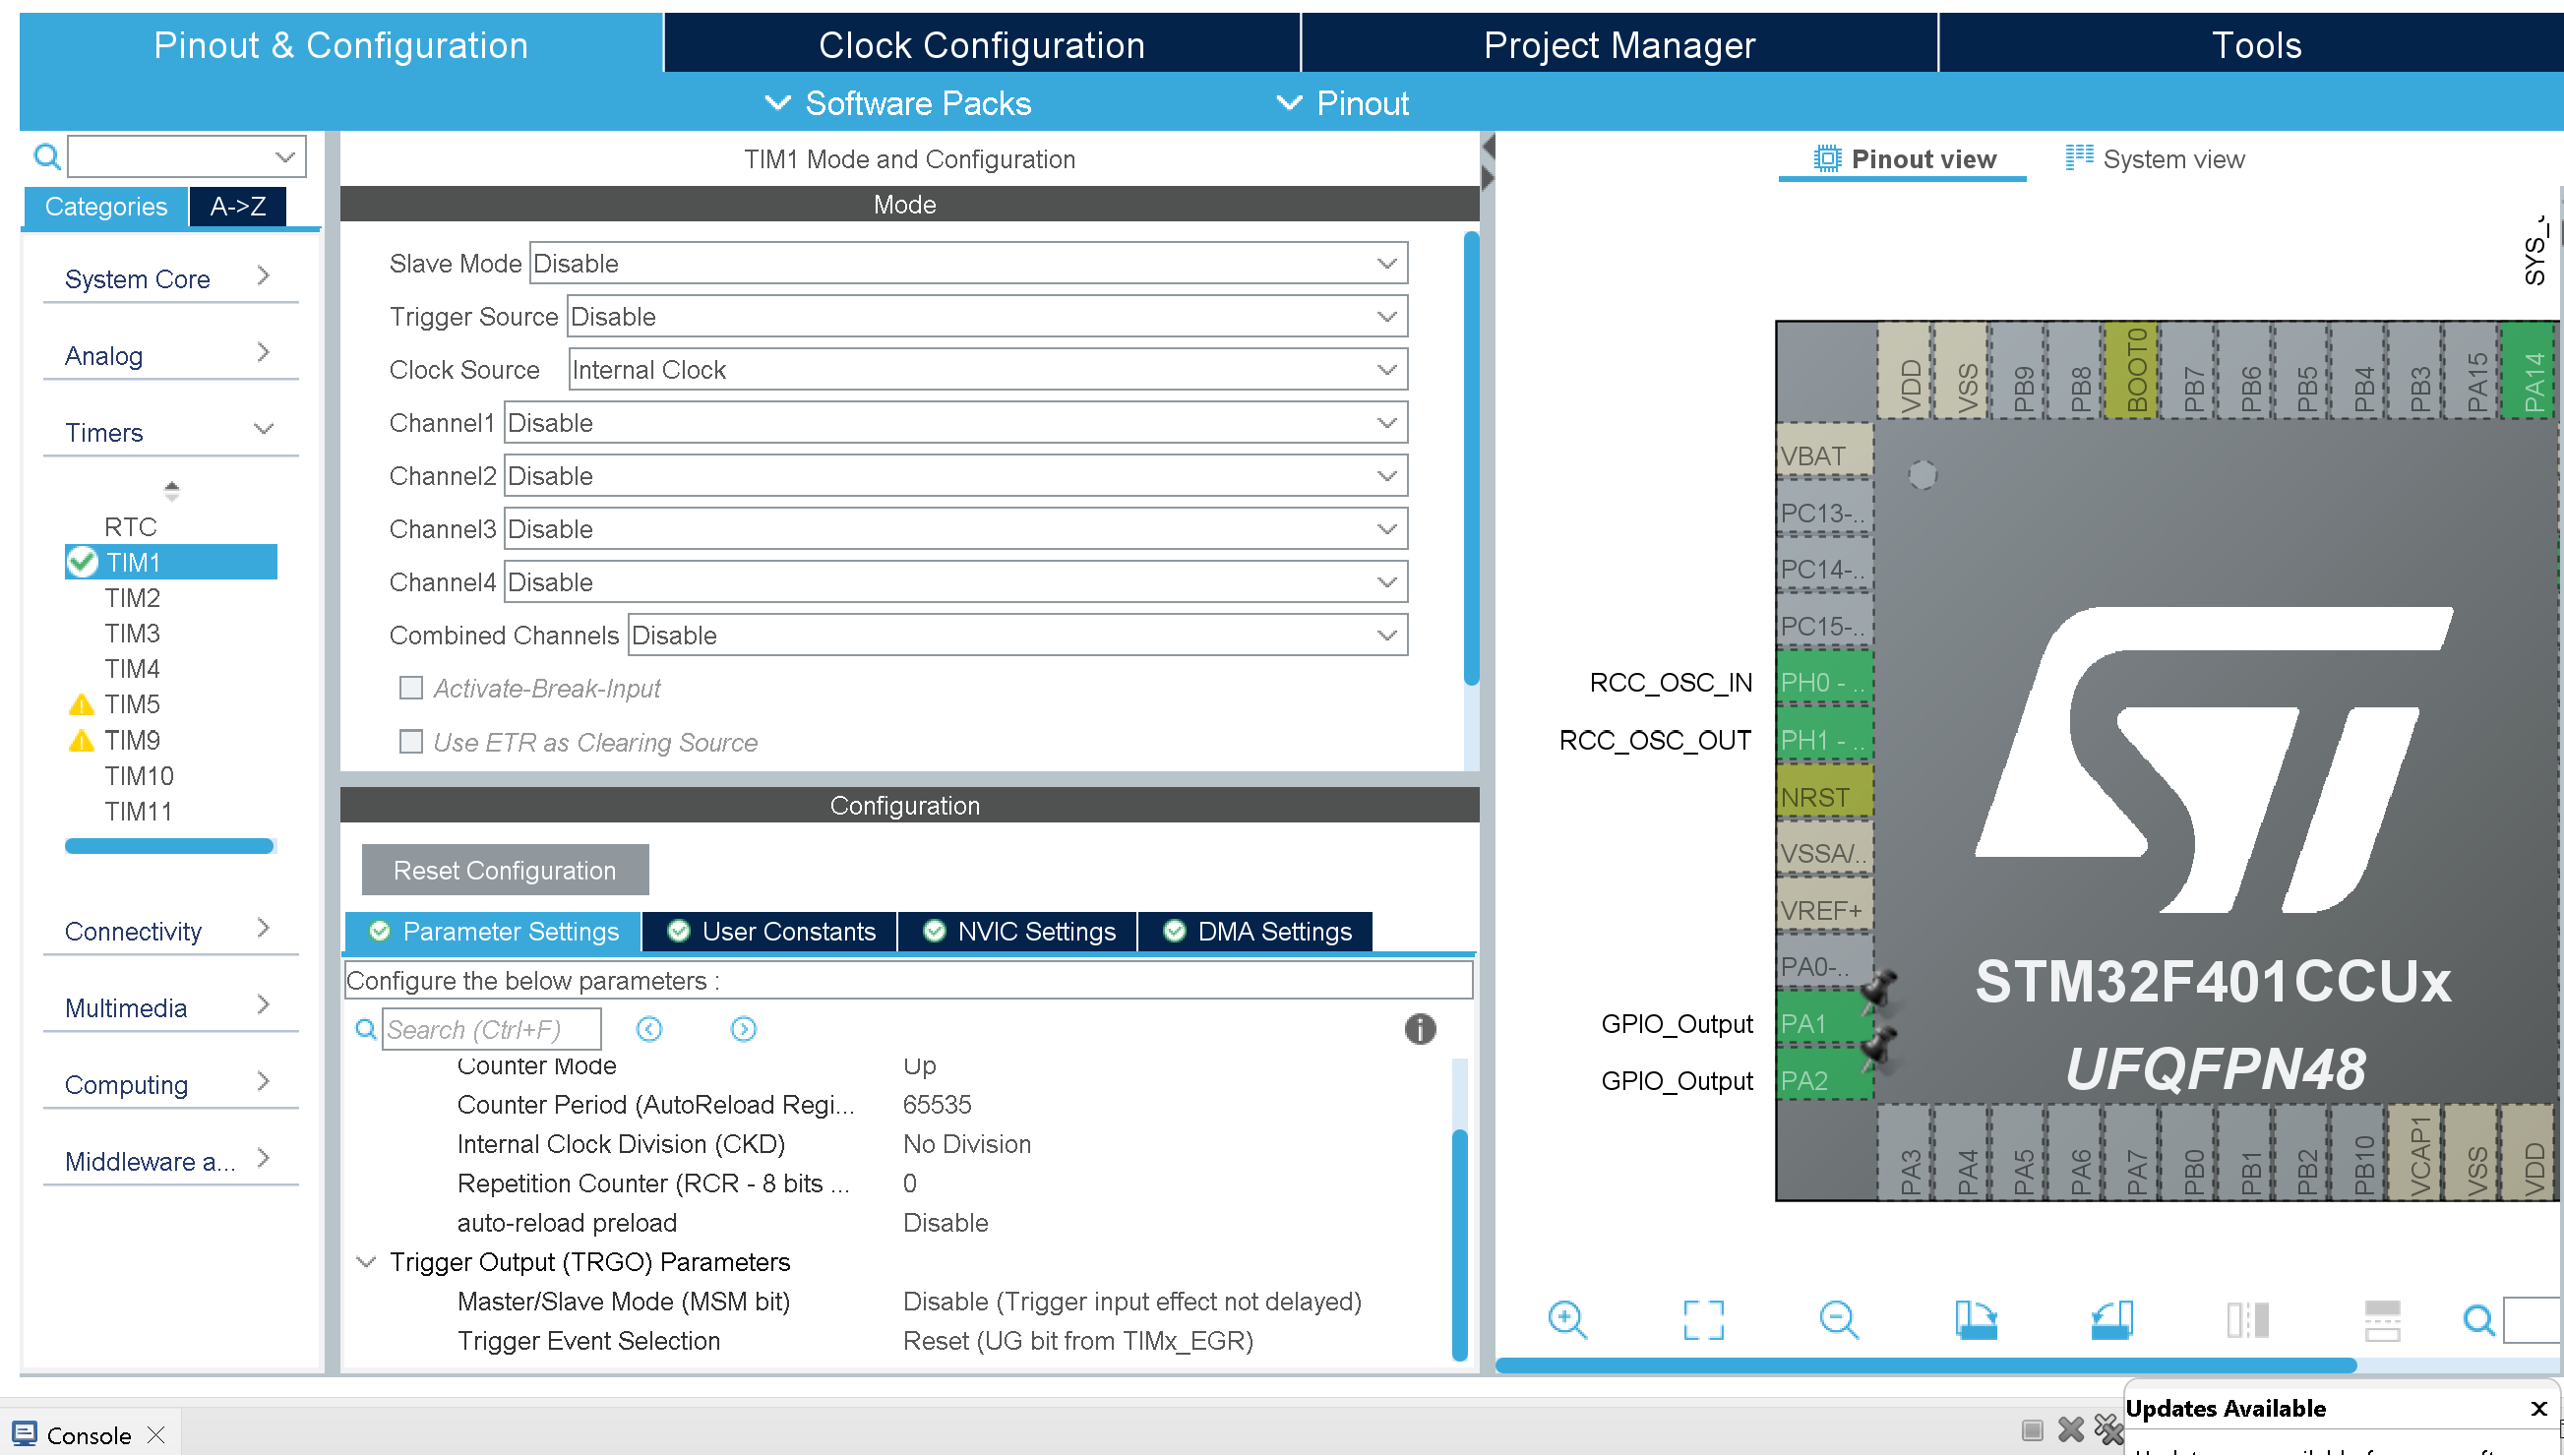2564x1456 pixels.
Task: Click the TIM1 green checkmark icon
Action: 82,563
